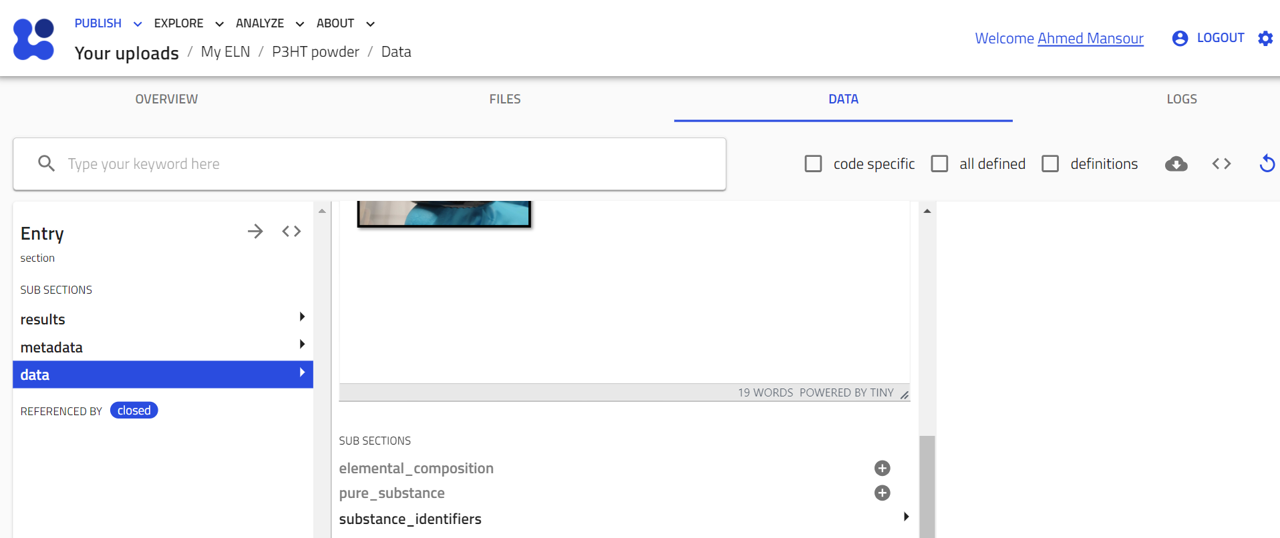Click the top toolbar code brackets icon
Screen dimensions: 1280x538
tap(1221, 164)
